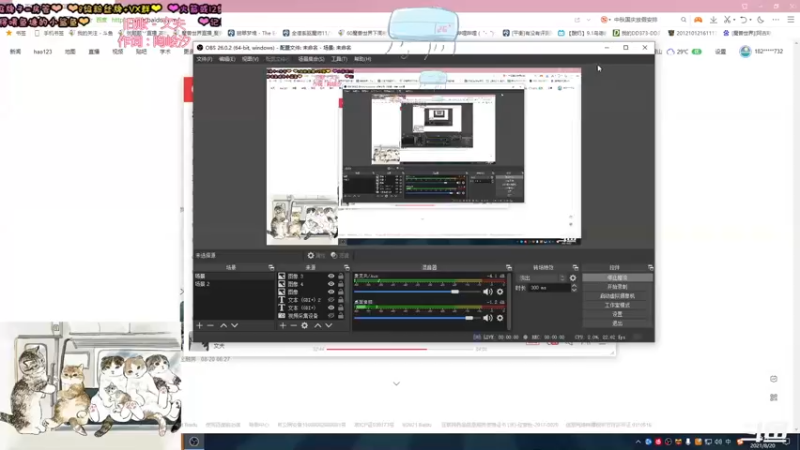Undock the Audio Mixer panel
Viewport: 800px width, 450px height.
(x=508, y=267)
